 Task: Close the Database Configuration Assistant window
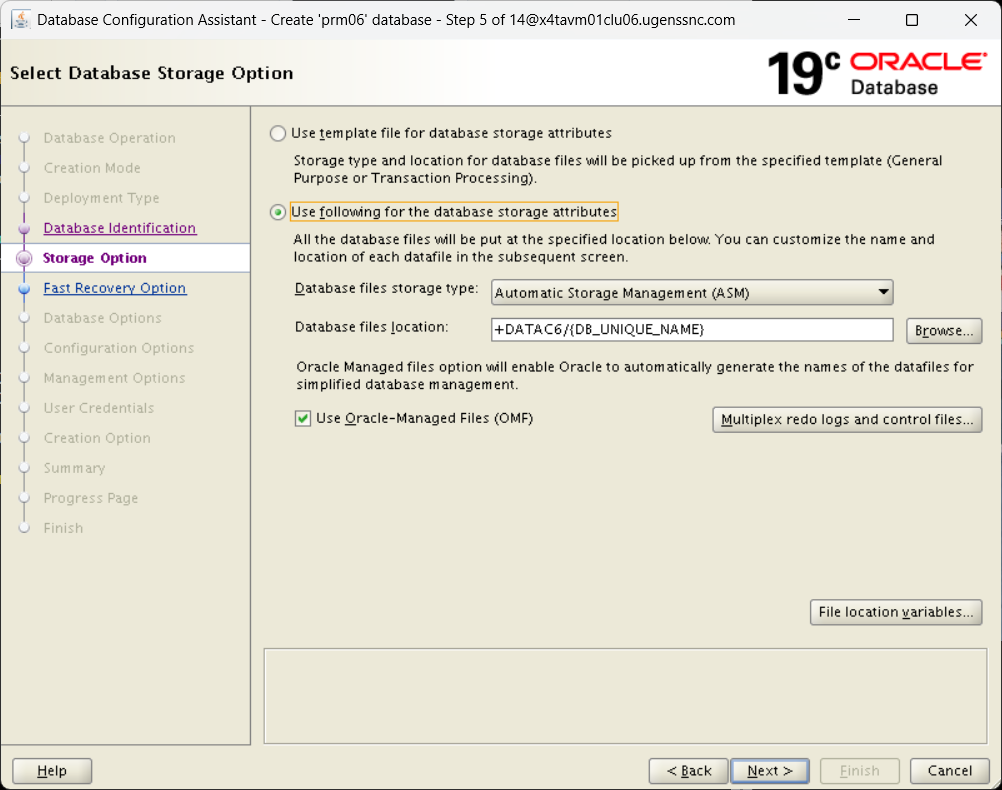click(x=971, y=20)
